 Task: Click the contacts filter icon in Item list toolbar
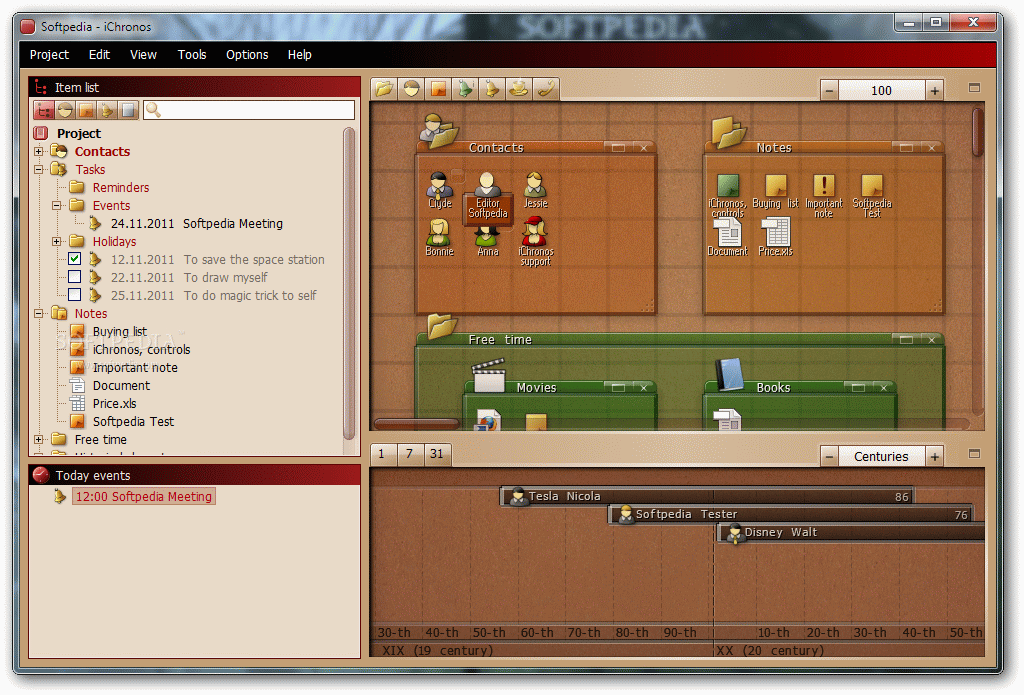[x=65, y=110]
